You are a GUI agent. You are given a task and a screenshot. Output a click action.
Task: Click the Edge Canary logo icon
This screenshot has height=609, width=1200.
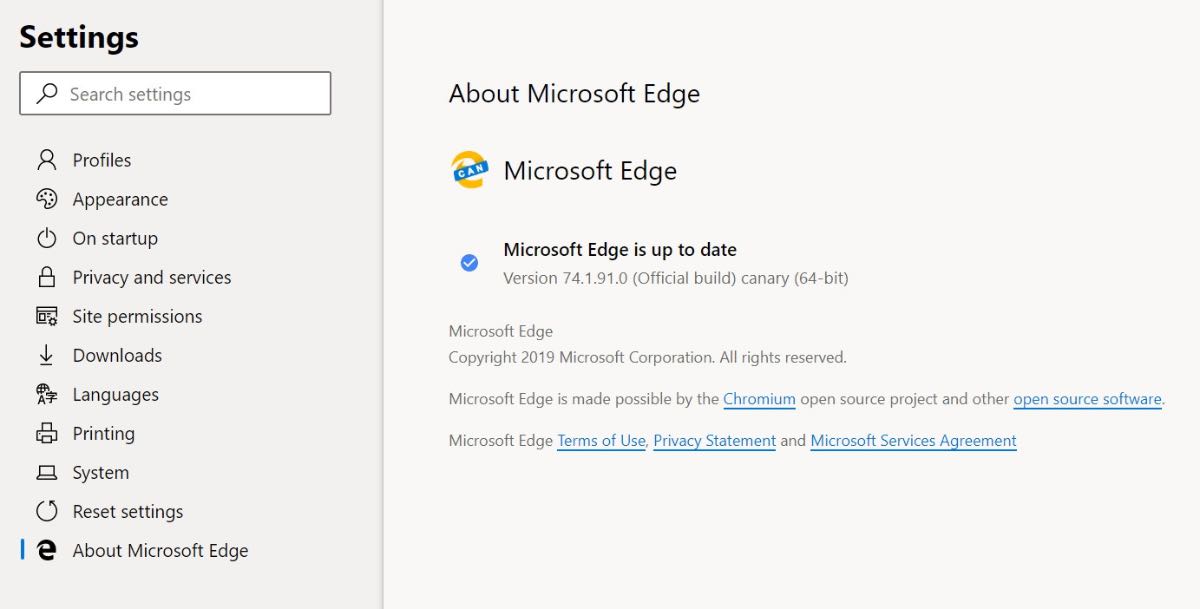point(469,170)
